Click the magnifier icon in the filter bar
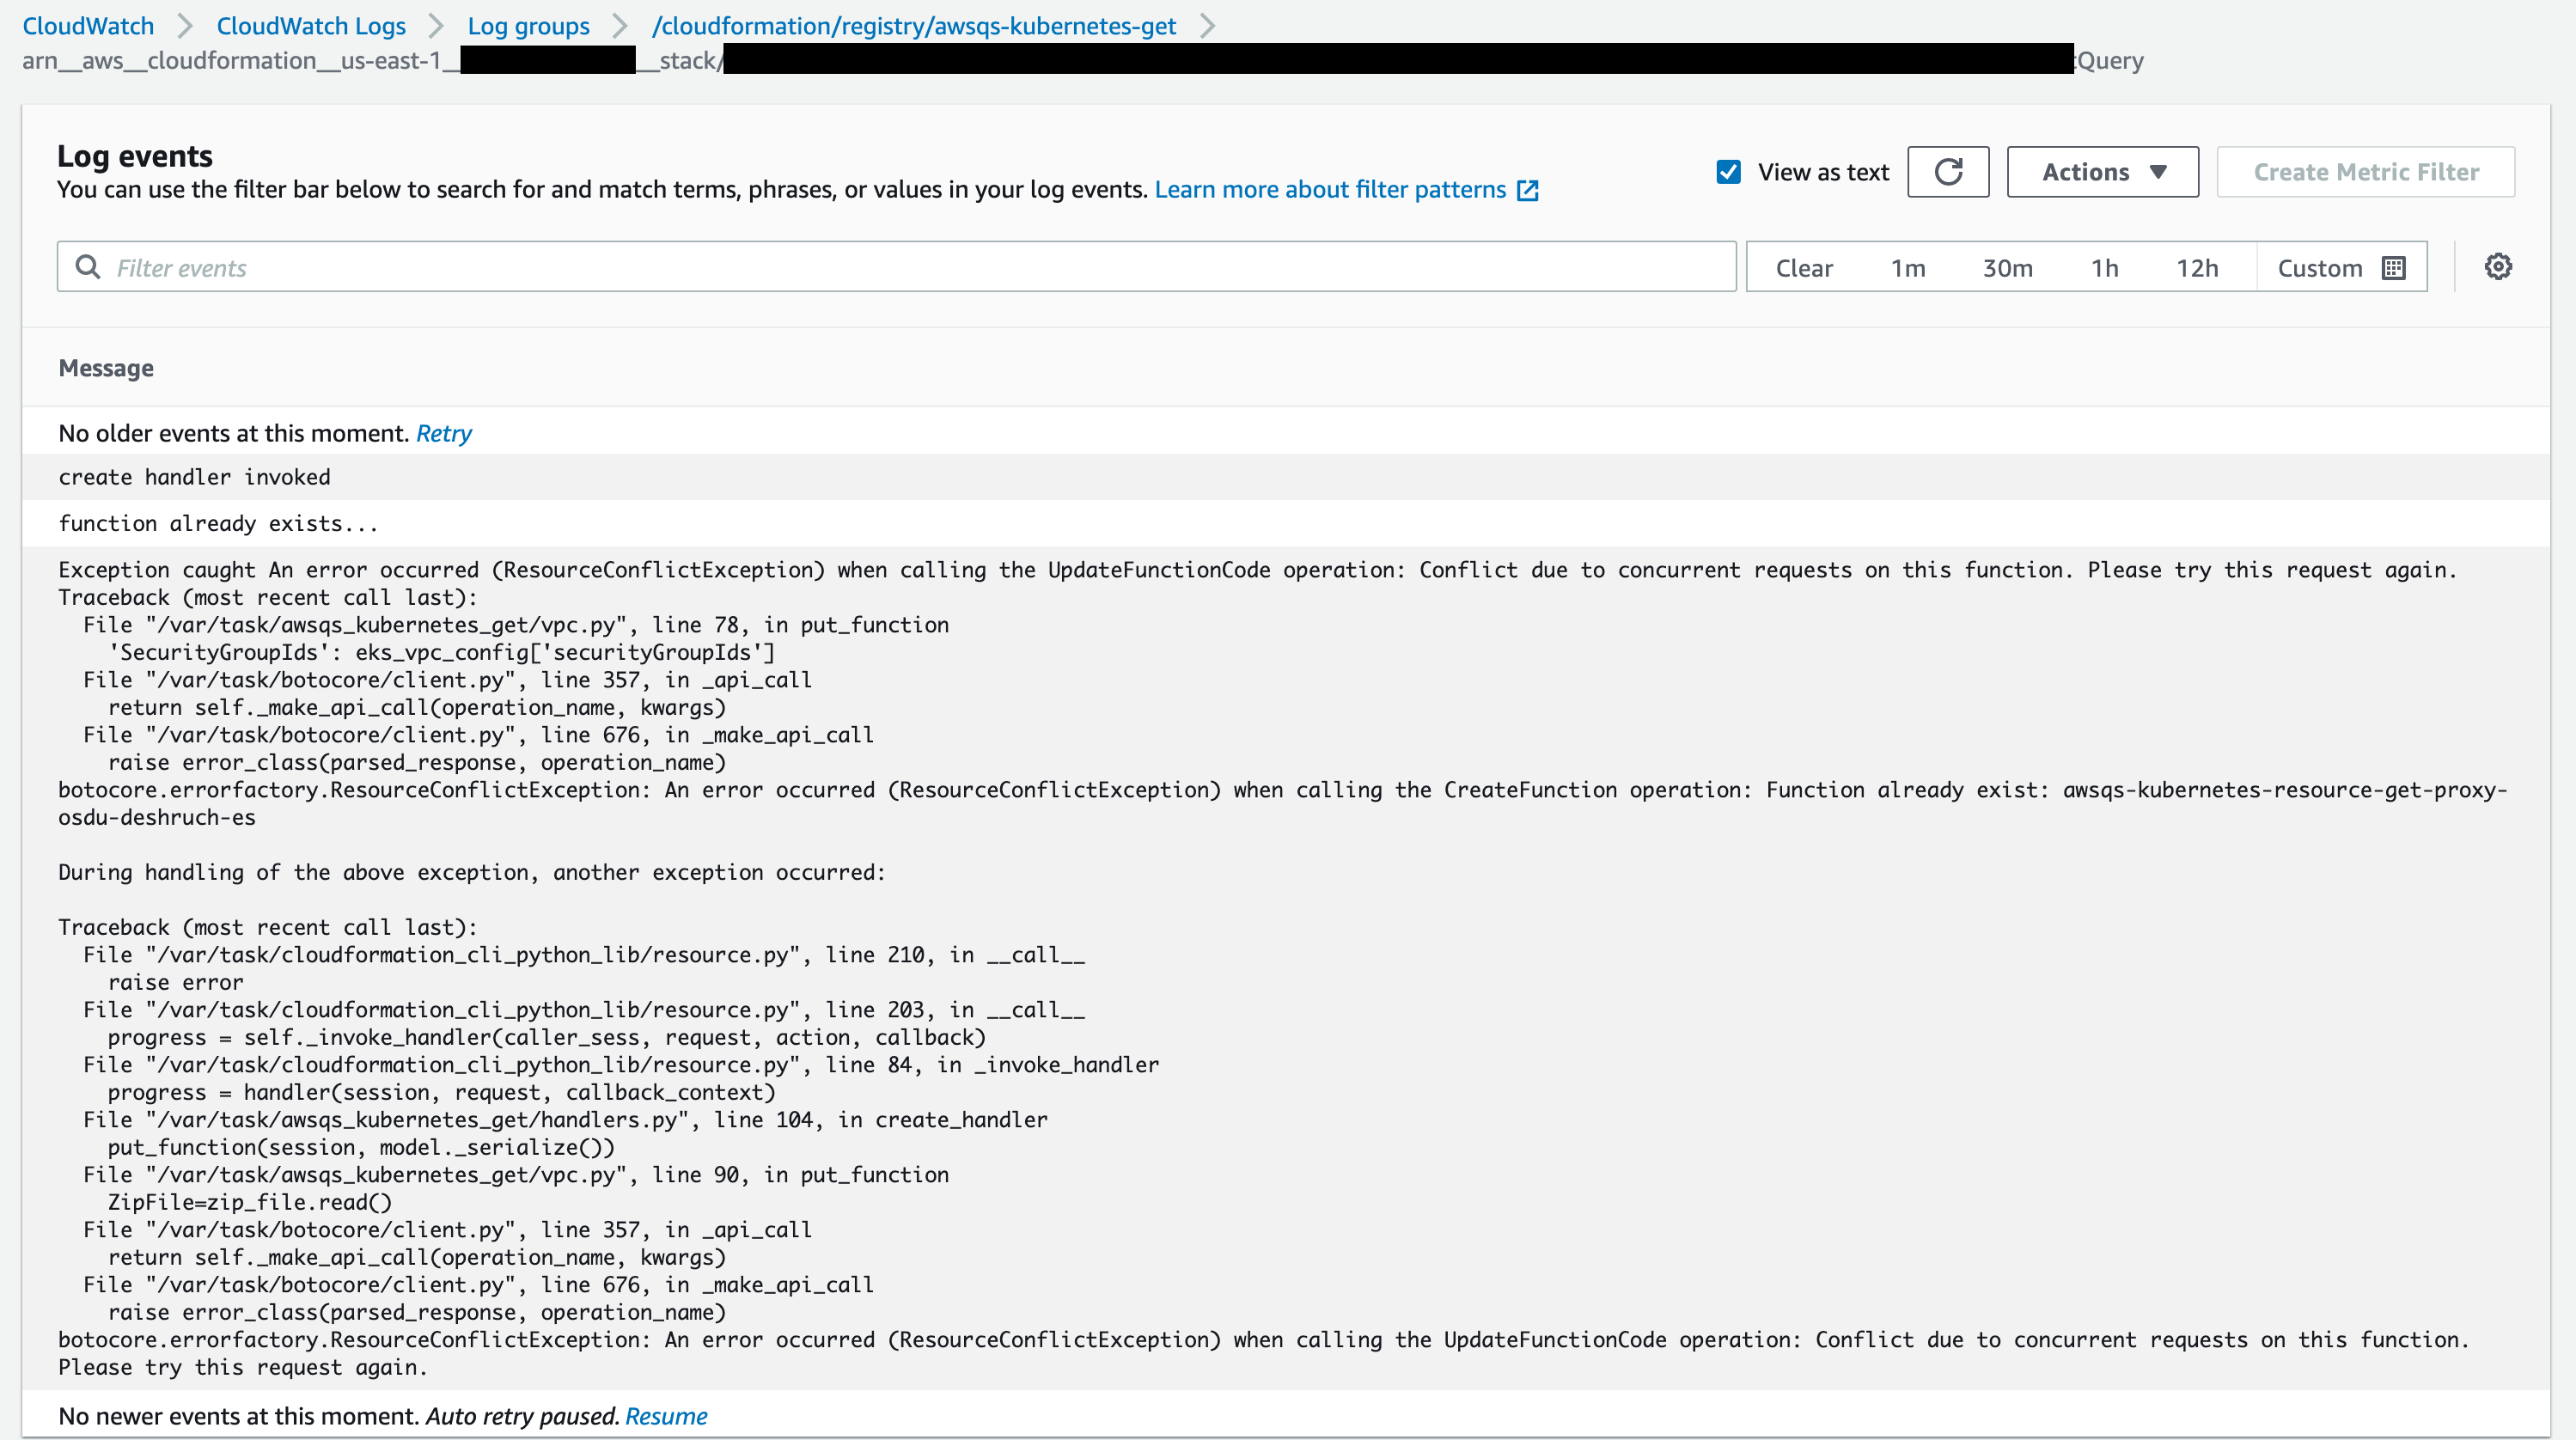The height and width of the screenshot is (1440, 2576). [x=88, y=267]
